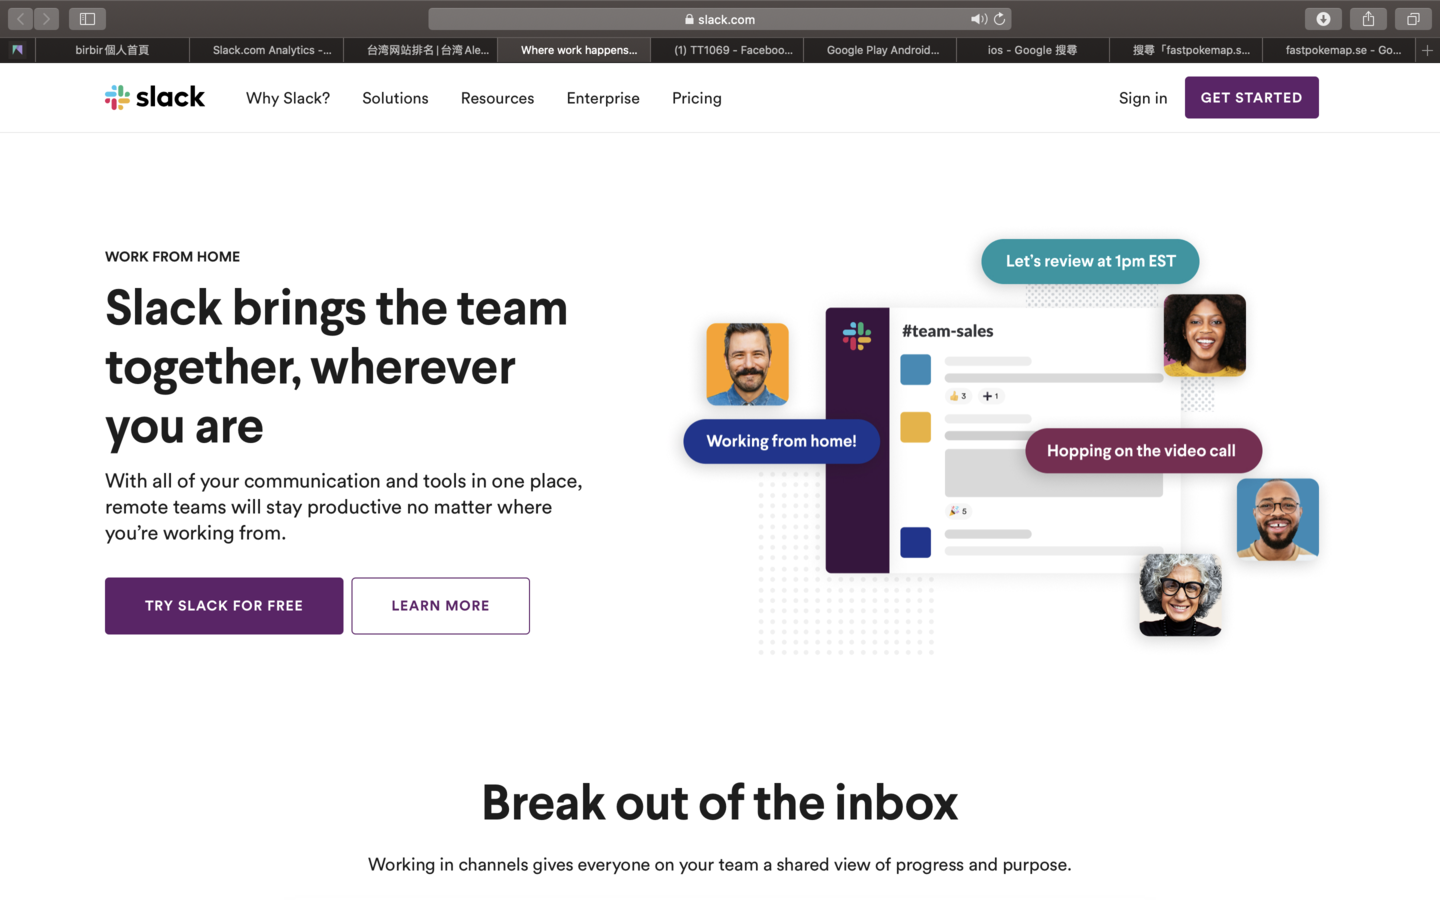Open the Solutions menu
1440x900 pixels.
click(x=395, y=98)
